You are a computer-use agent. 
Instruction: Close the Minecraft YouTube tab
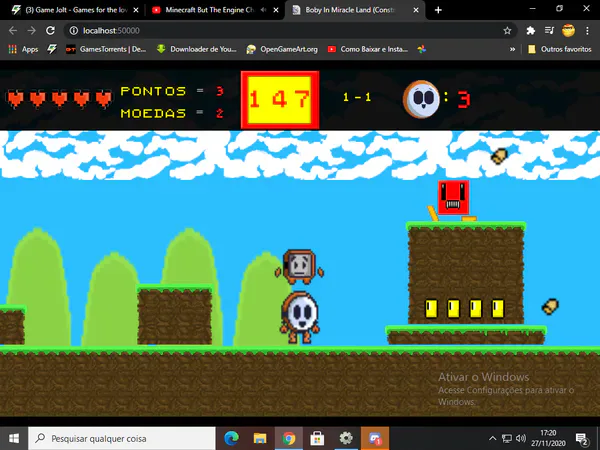click(276, 10)
